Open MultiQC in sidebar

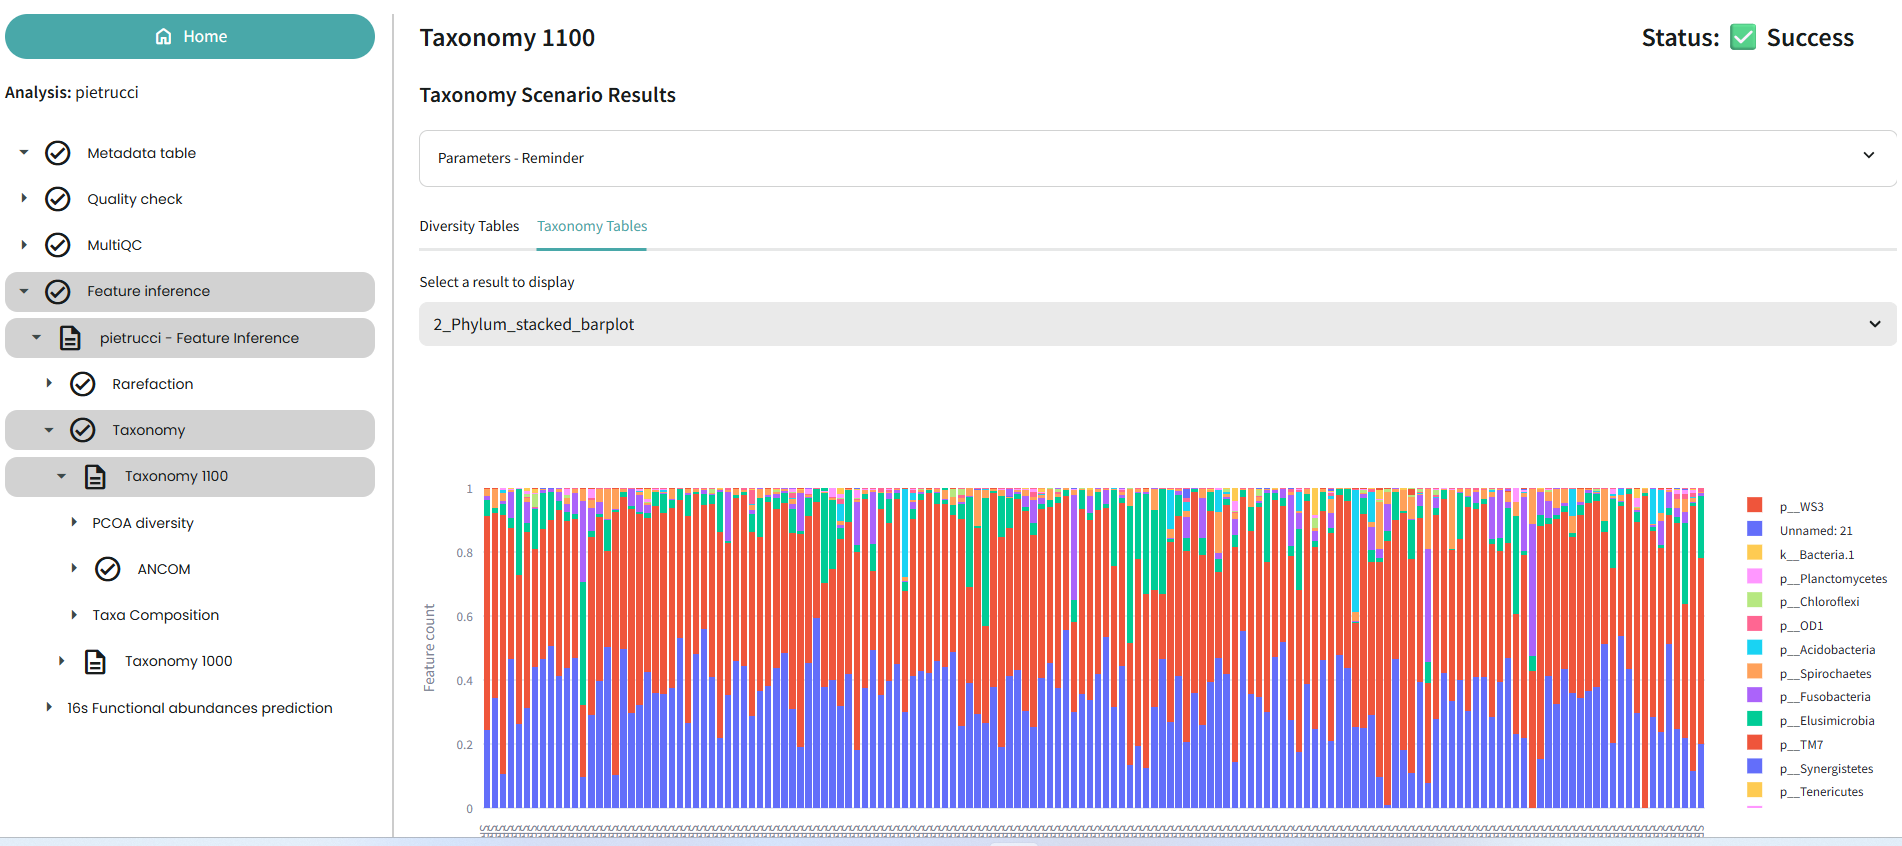click(x=114, y=245)
